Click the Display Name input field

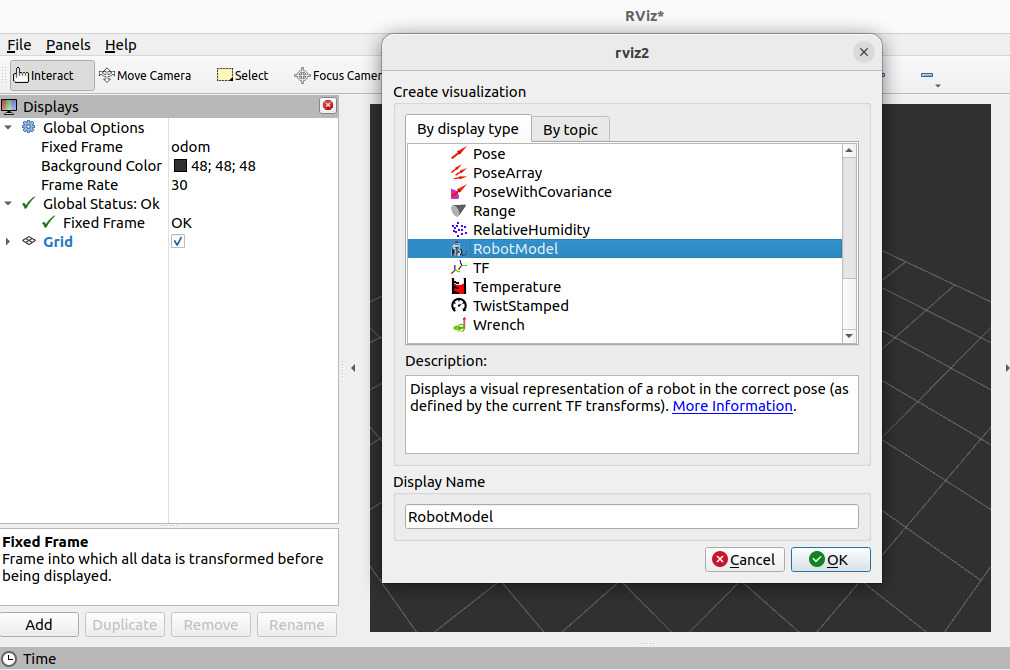pyautogui.click(x=631, y=516)
